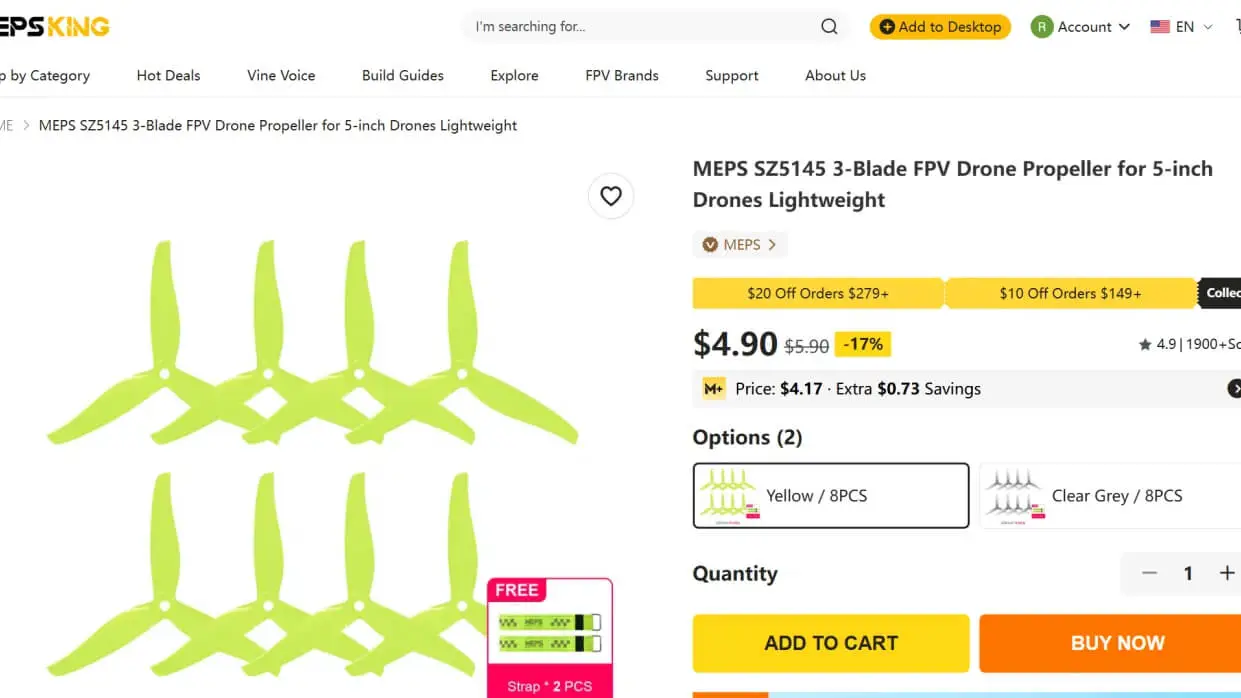Decrease quantity with the minus button
The image size is (1241, 698).
[x=1150, y=573]
